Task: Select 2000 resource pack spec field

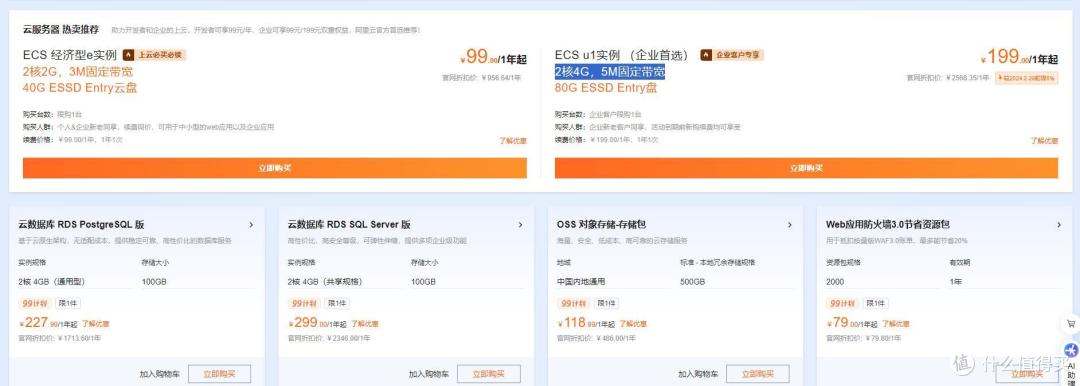Action: click(882, 282)
